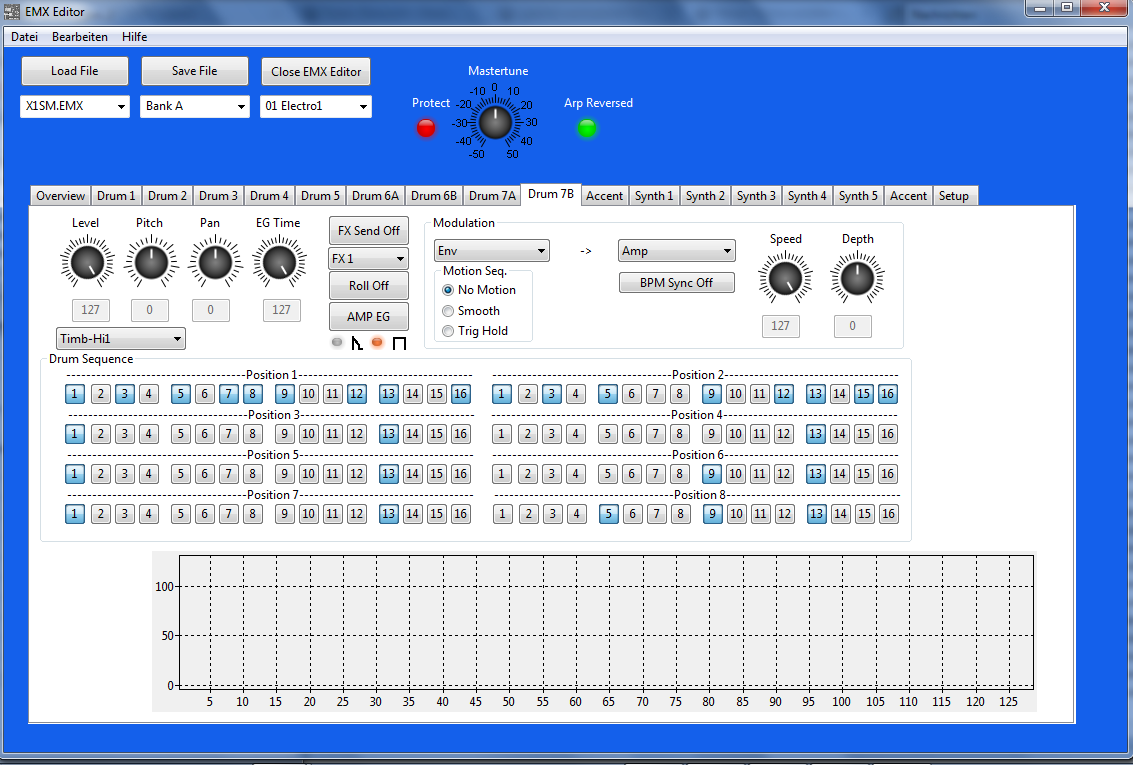Select the decay envelope shape icon

tap(357, 343)
